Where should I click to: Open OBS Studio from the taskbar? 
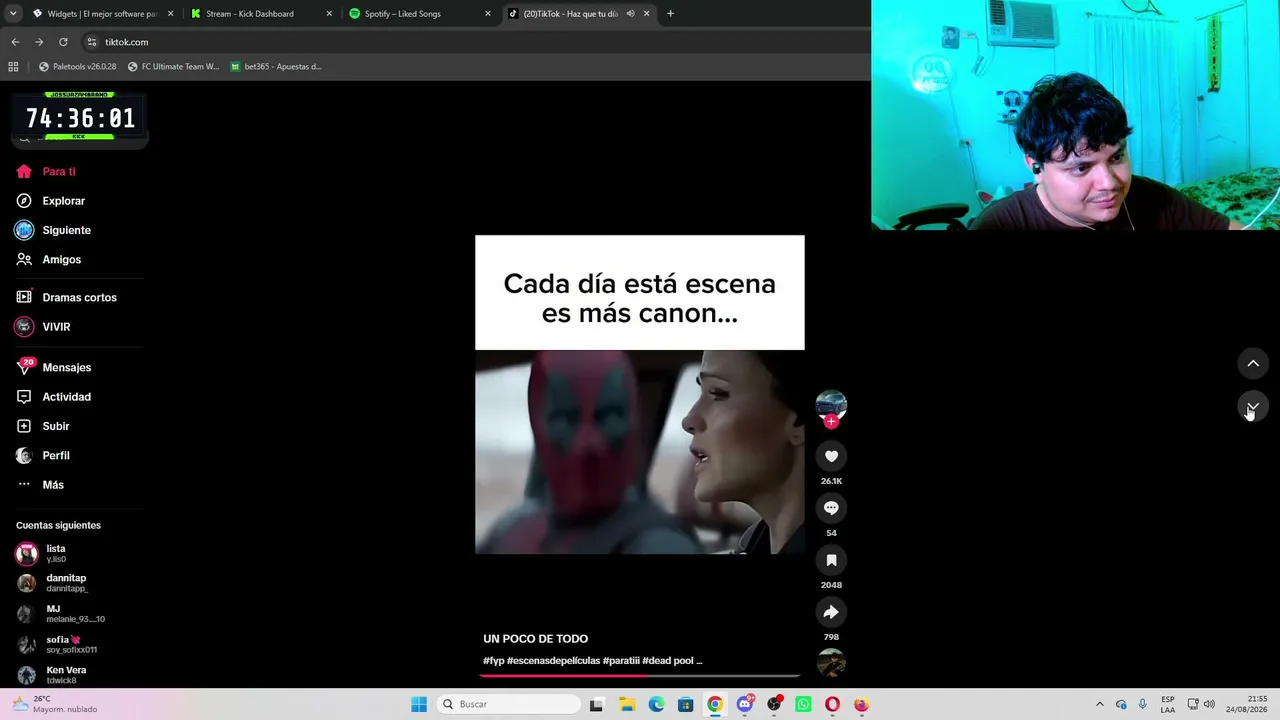(774, 704)
